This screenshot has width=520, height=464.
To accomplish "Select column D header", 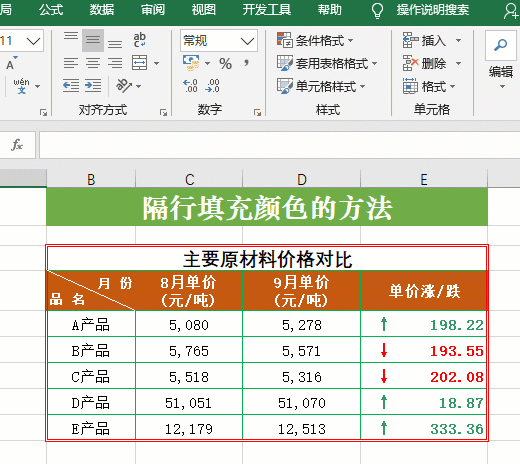I will (x=302, y=179).
